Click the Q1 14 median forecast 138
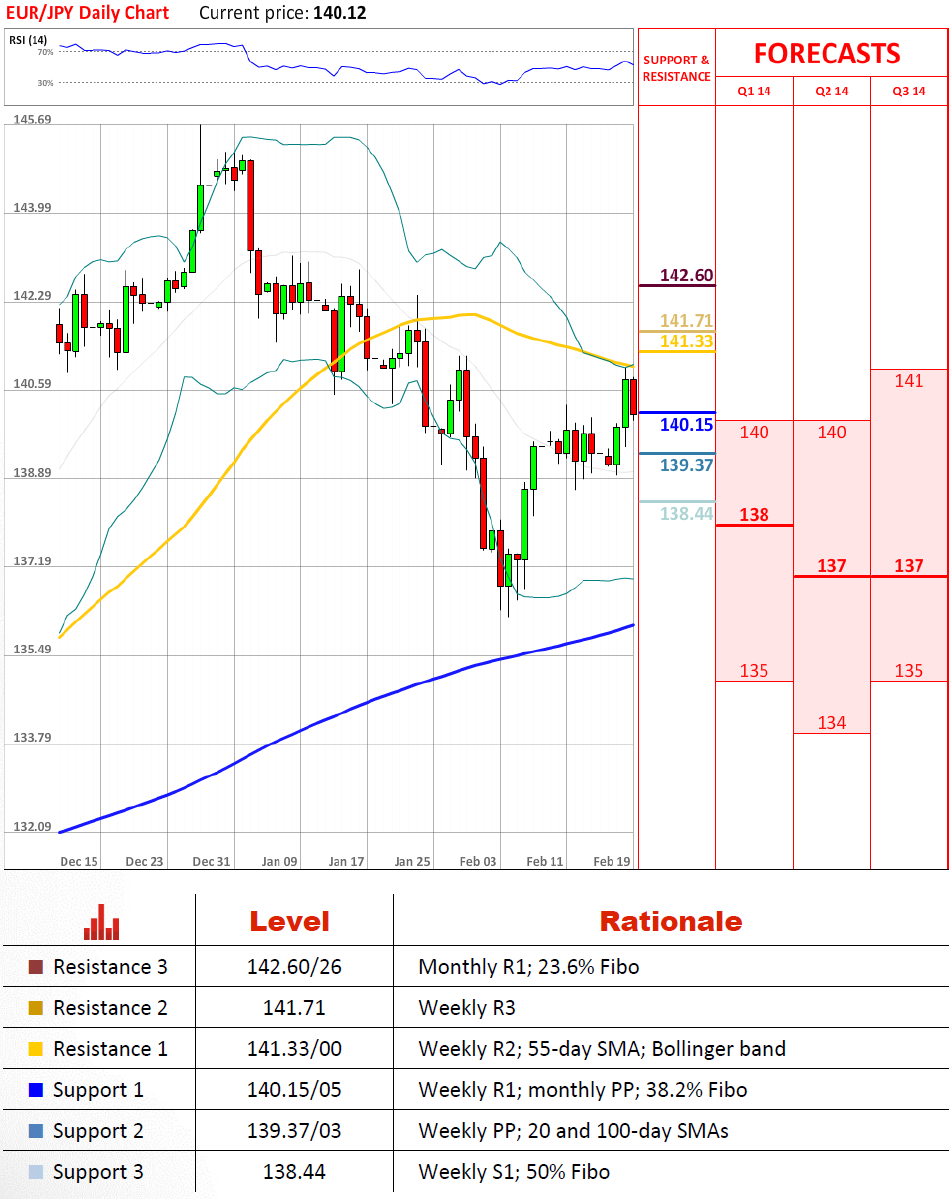Screen dimensions: 951x1199 coord(754,514)
